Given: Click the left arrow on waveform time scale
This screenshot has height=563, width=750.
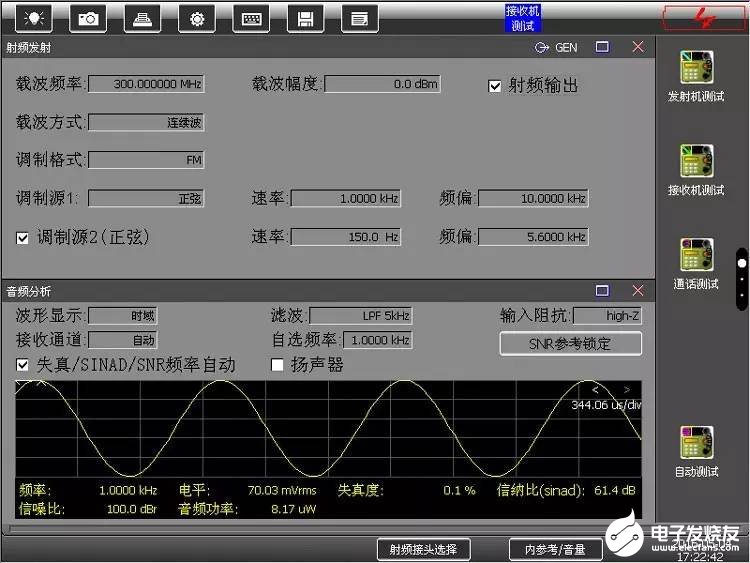Looking at the screenshot, I should [x=595, y=390].
